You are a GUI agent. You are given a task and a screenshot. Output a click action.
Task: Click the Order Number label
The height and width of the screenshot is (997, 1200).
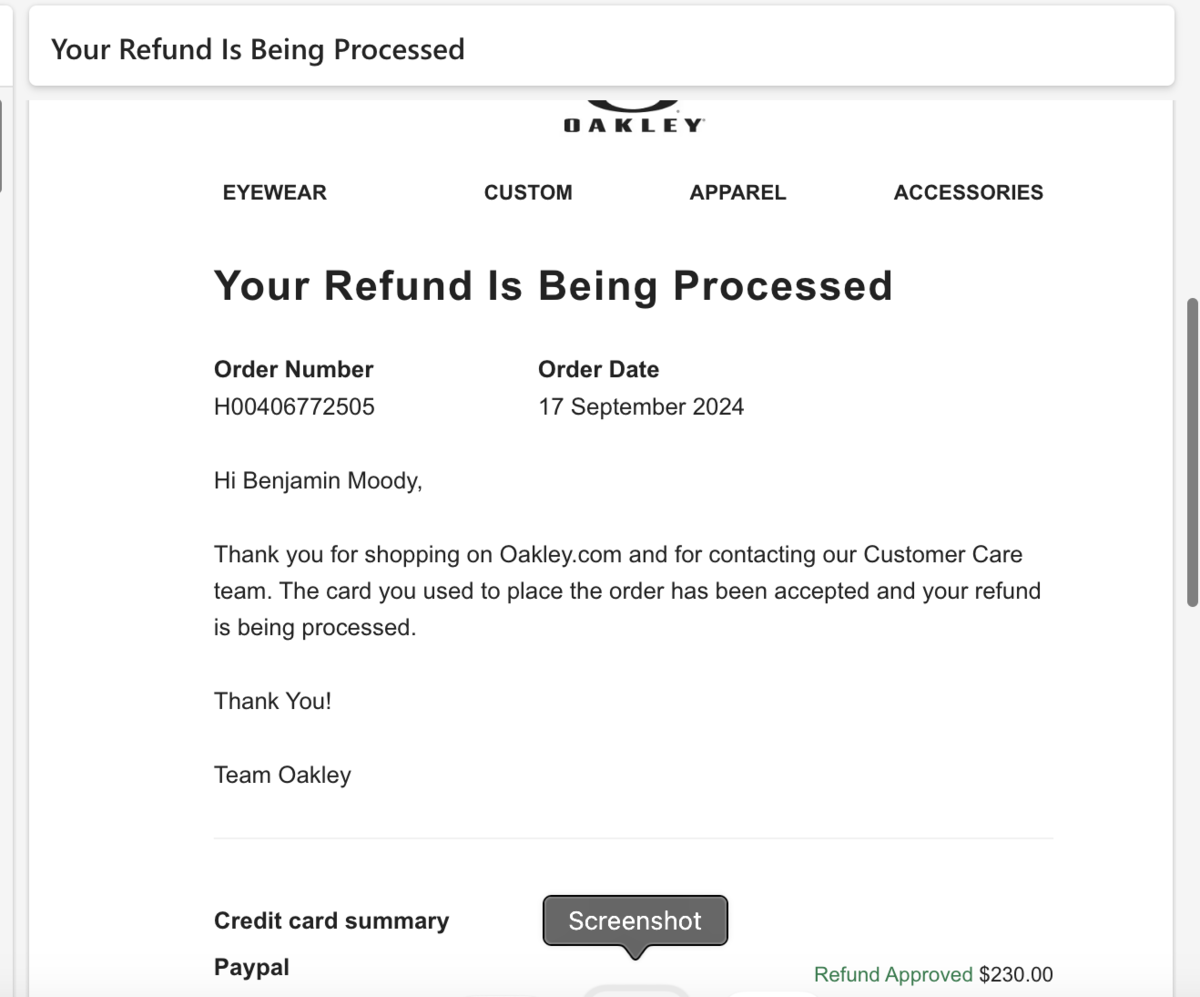pos(293,370)
